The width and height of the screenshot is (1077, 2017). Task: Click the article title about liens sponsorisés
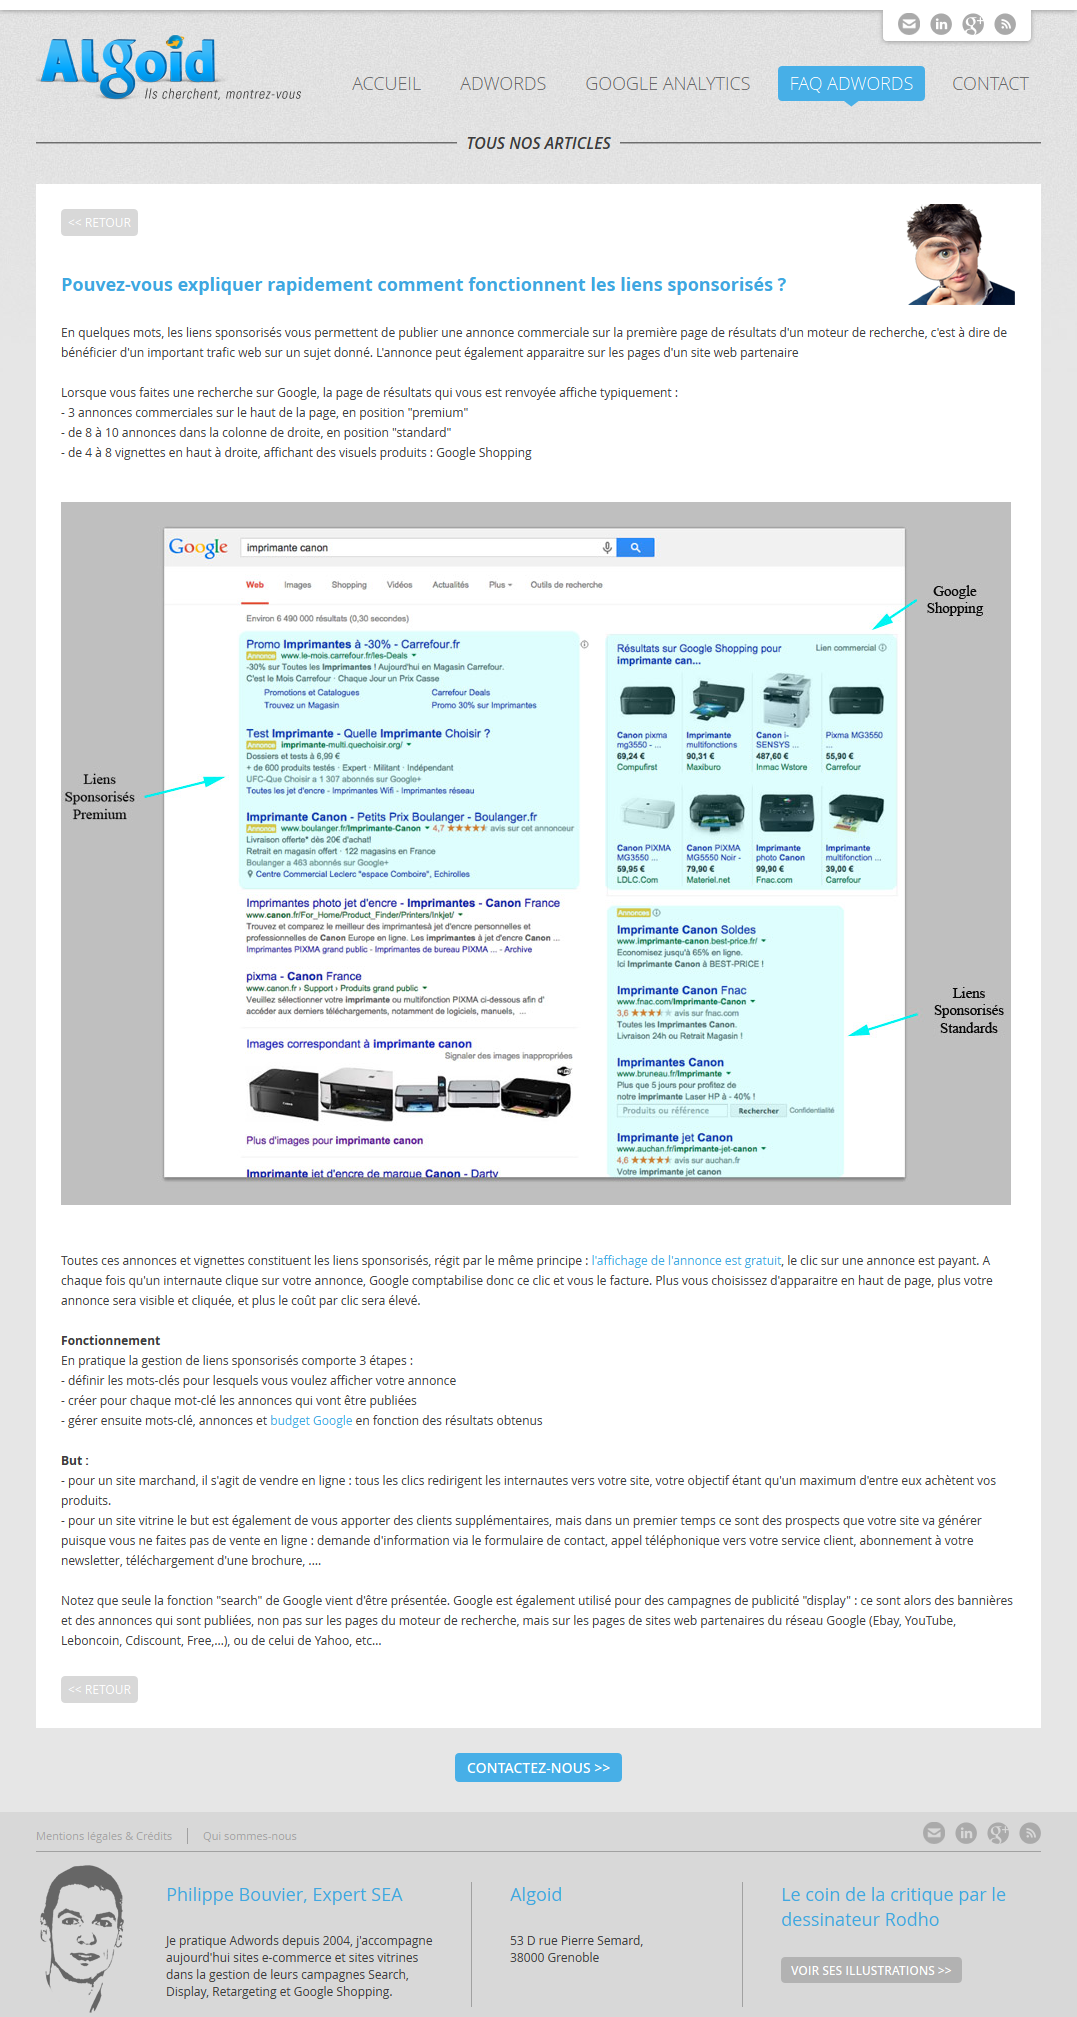coord(424,284)
